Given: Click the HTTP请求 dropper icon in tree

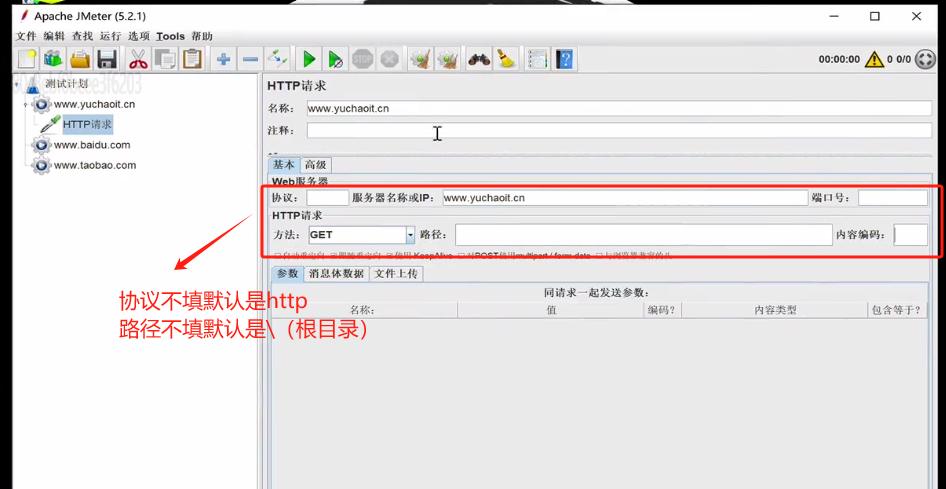Looking at the screenshot, I should coord(50,124).
